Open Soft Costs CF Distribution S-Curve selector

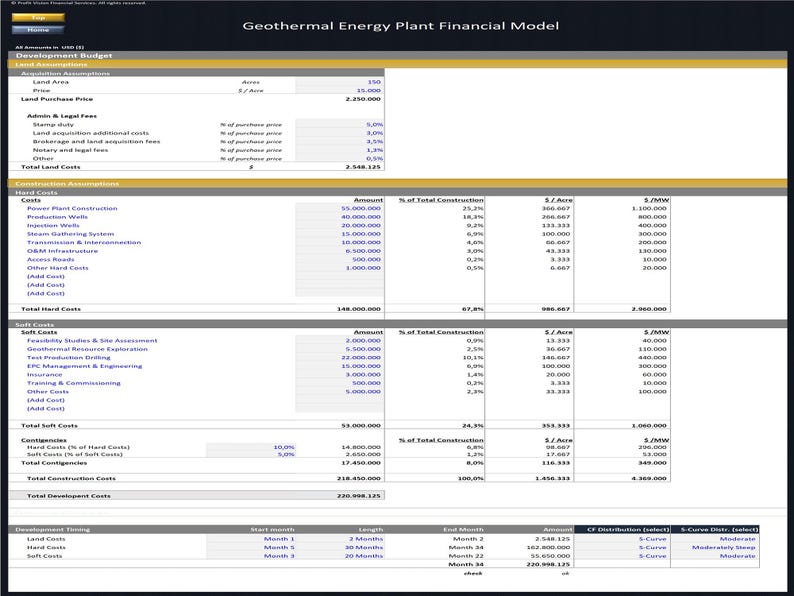pos(622,556)
